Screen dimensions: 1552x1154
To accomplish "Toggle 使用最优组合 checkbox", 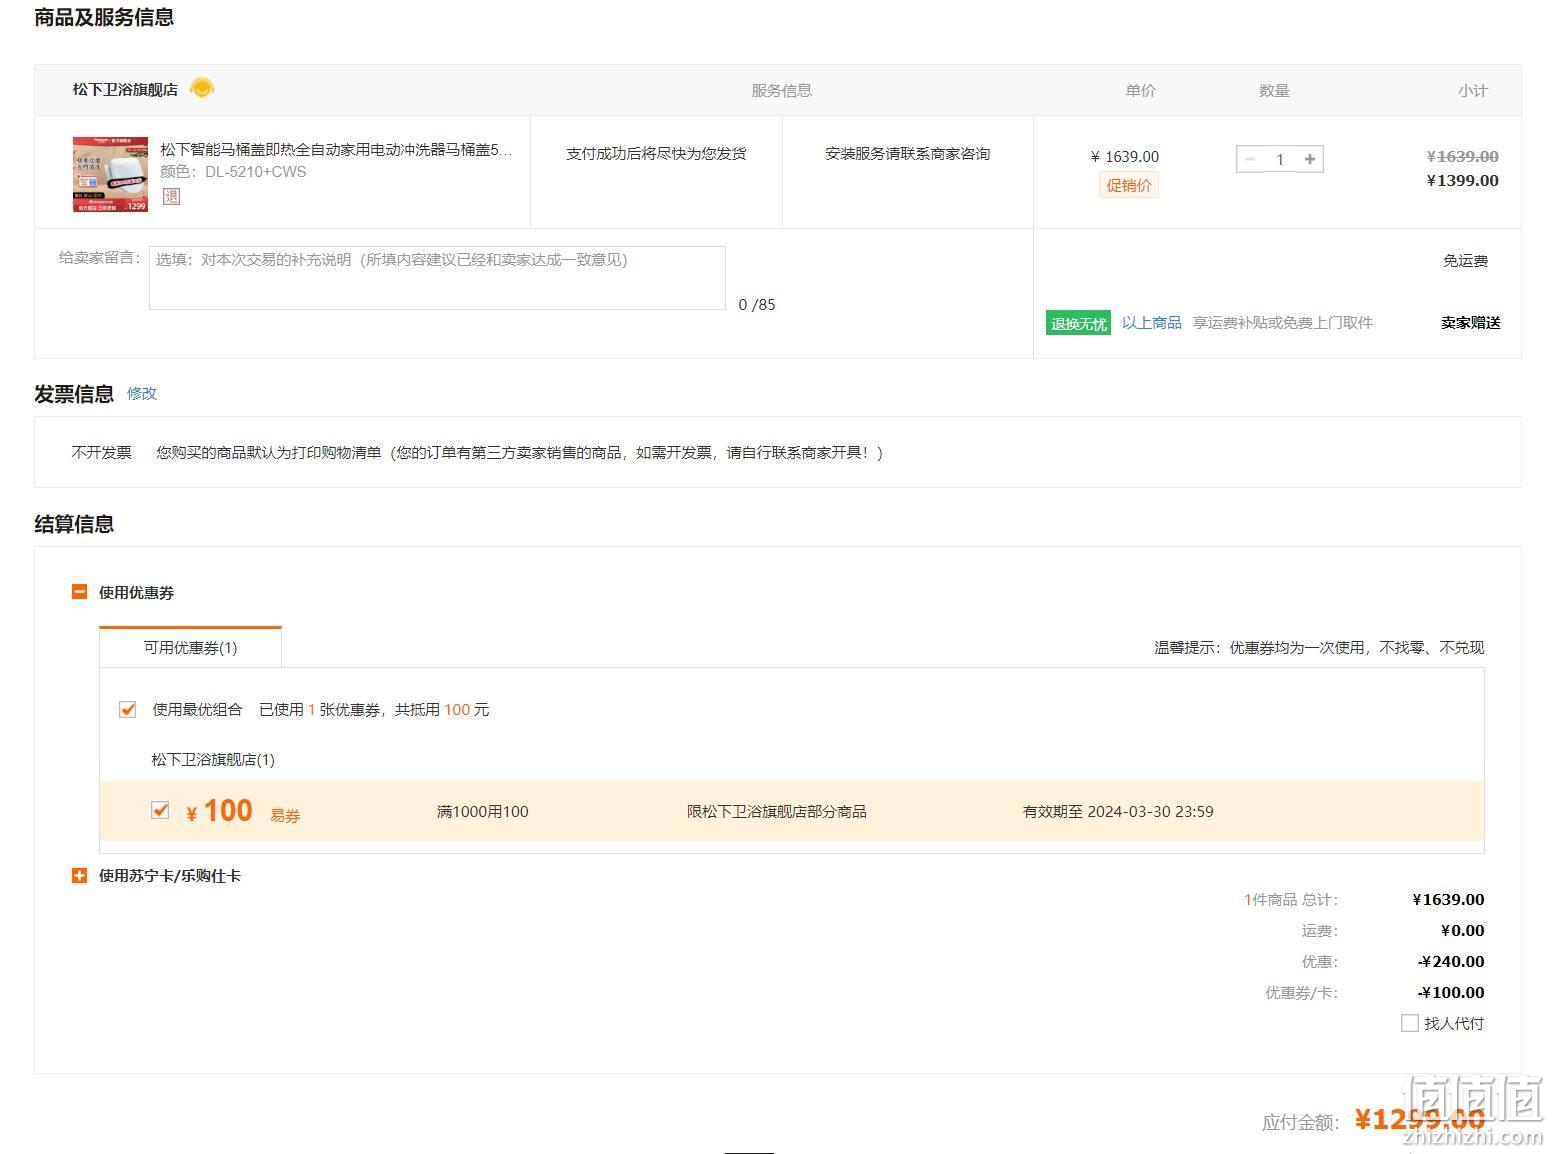I will click(x=127, y=709).
